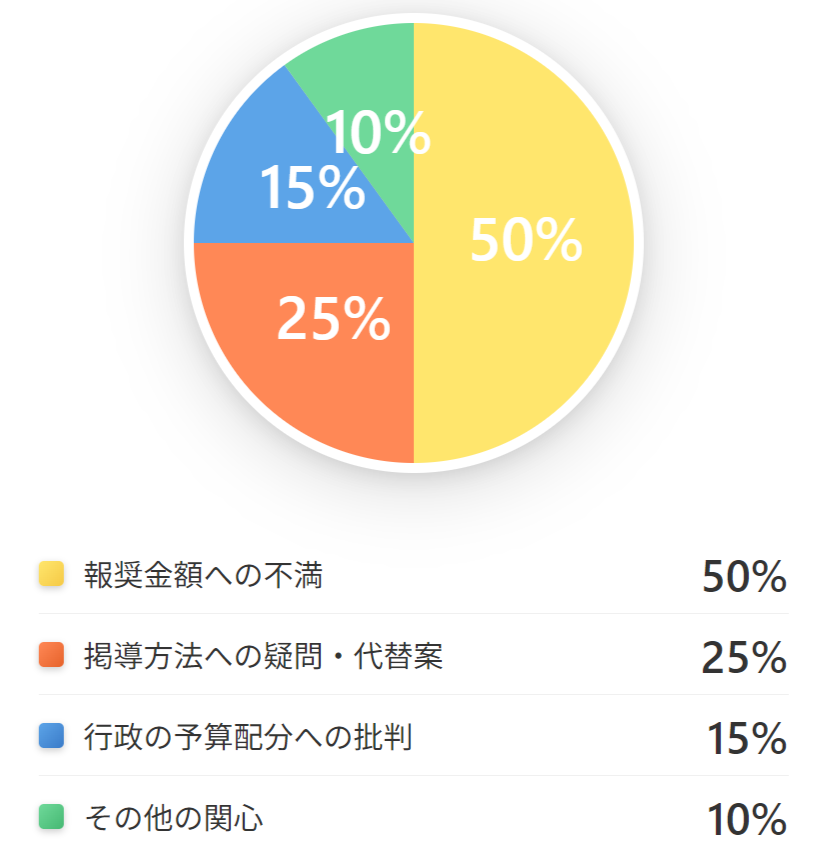Select the orange legend color swatch

[51, 655]
